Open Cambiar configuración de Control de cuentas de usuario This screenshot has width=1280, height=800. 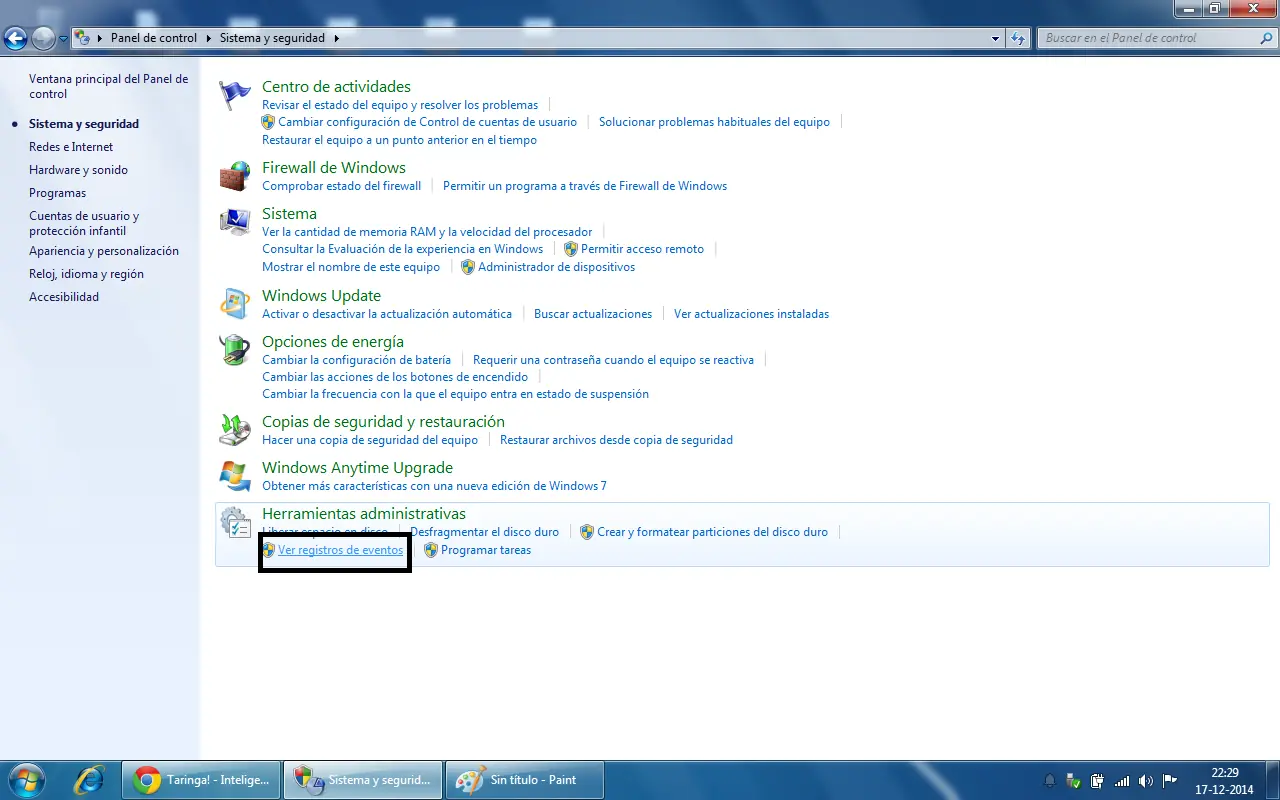point(427,122)
